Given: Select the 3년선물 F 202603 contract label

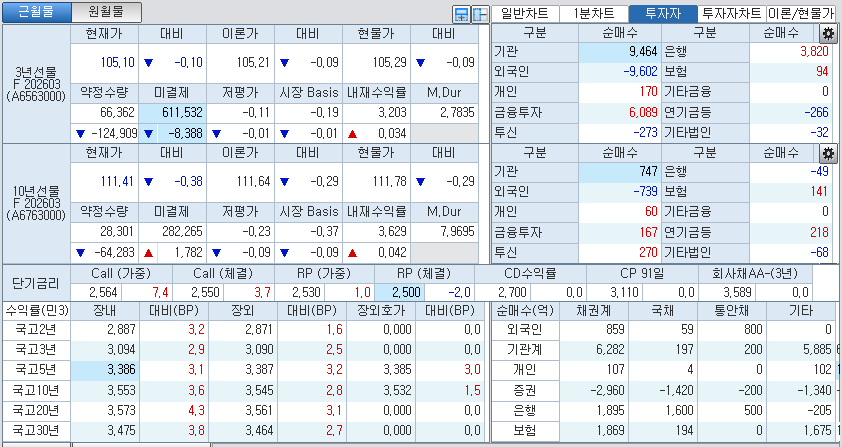Looking at the screenshot, I should tap(36, 84).
